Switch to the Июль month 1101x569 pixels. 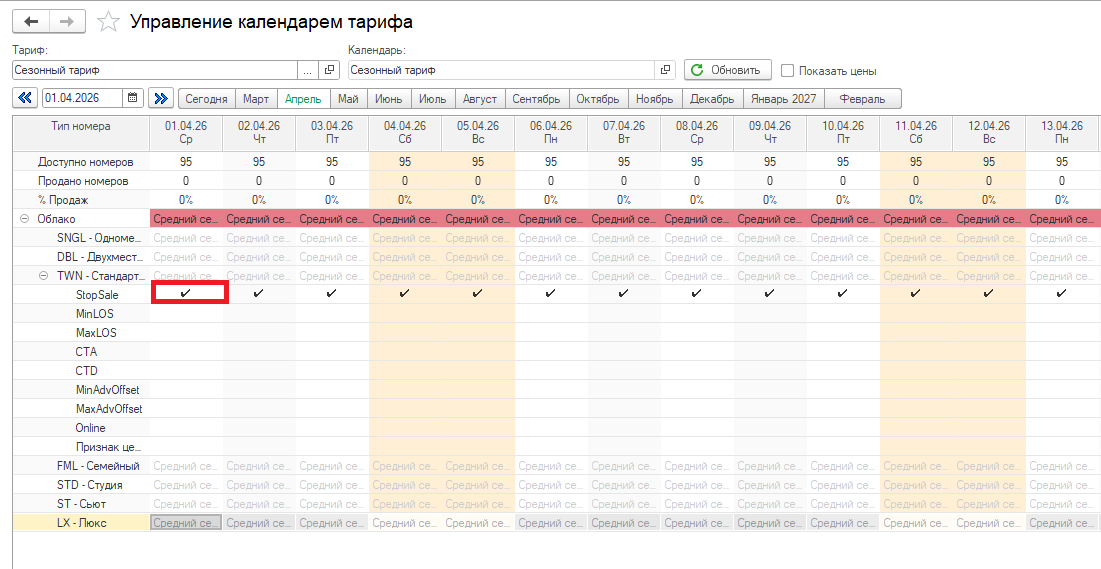433,99
